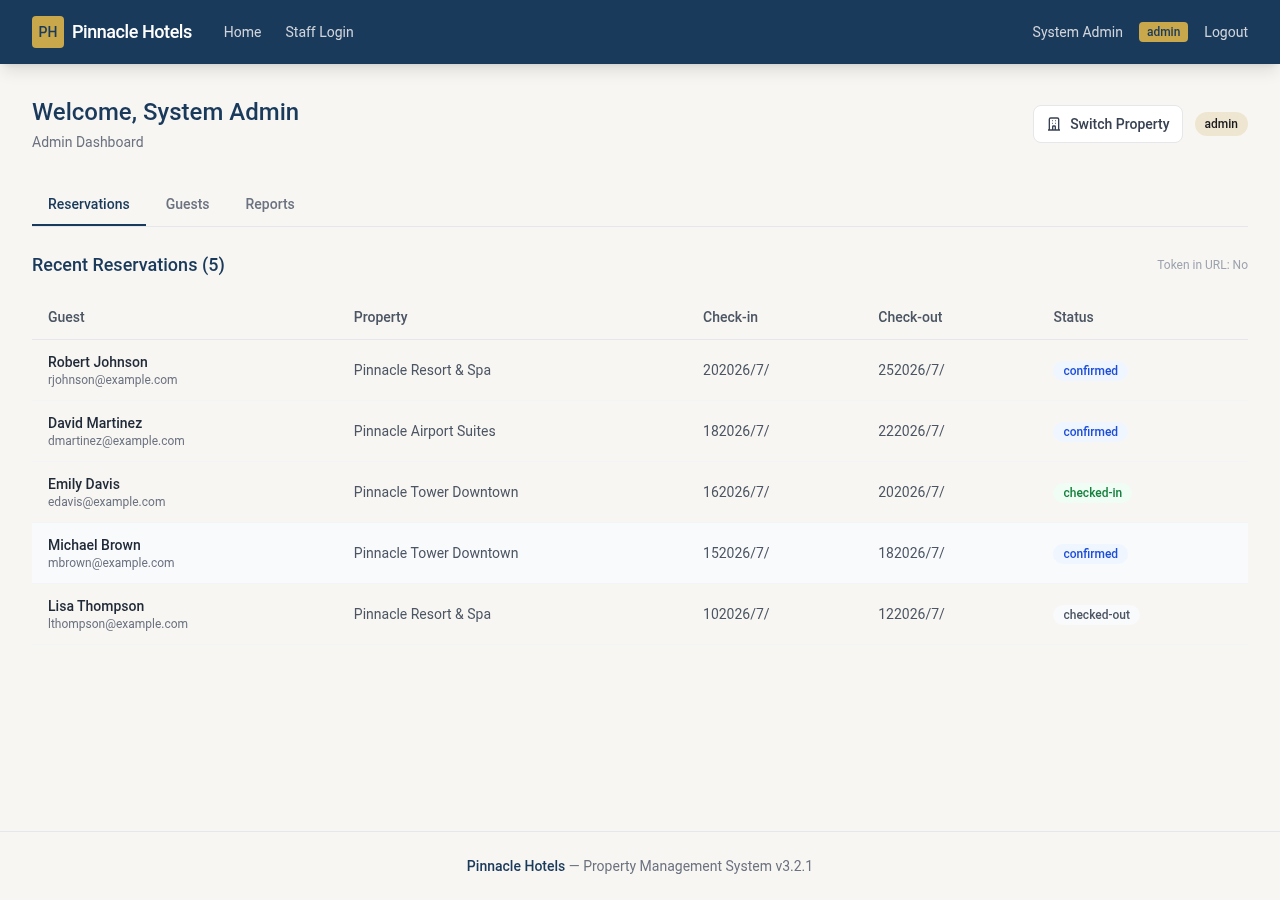Open the Pinnacle Hotels brand link
The image size is (1280, 900).
click(x=112, y=32)
